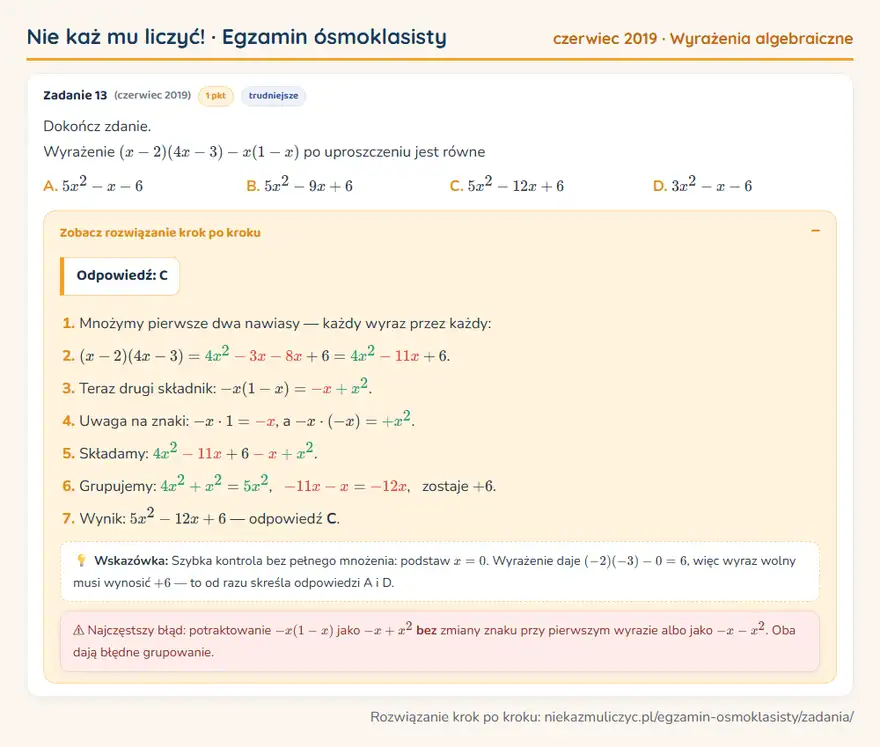
Task: Click 'Dokończ zdanie.' instruction text
Action: [x=97, y=126]
